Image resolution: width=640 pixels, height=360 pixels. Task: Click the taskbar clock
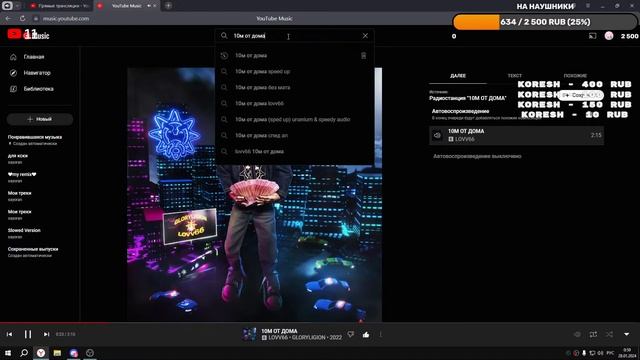click(627, 353)
